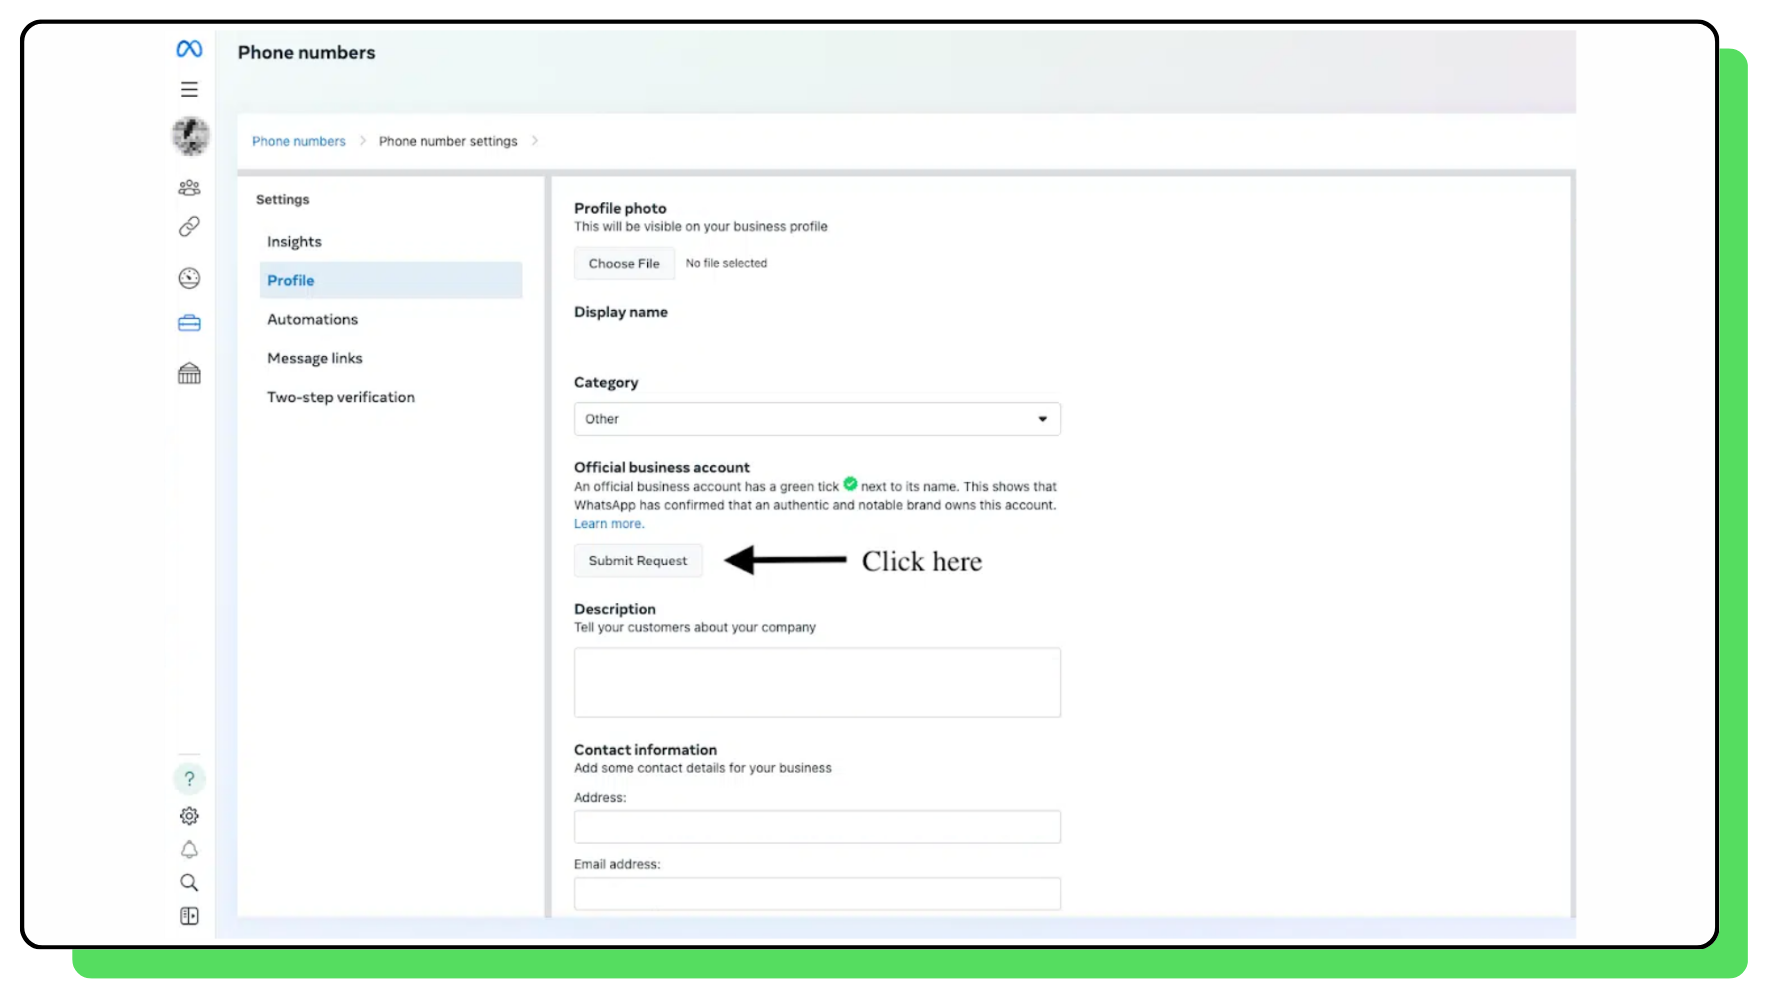Click Phone number settings breadcrumb
1776x1004 pixels.
tap(448, 141)
